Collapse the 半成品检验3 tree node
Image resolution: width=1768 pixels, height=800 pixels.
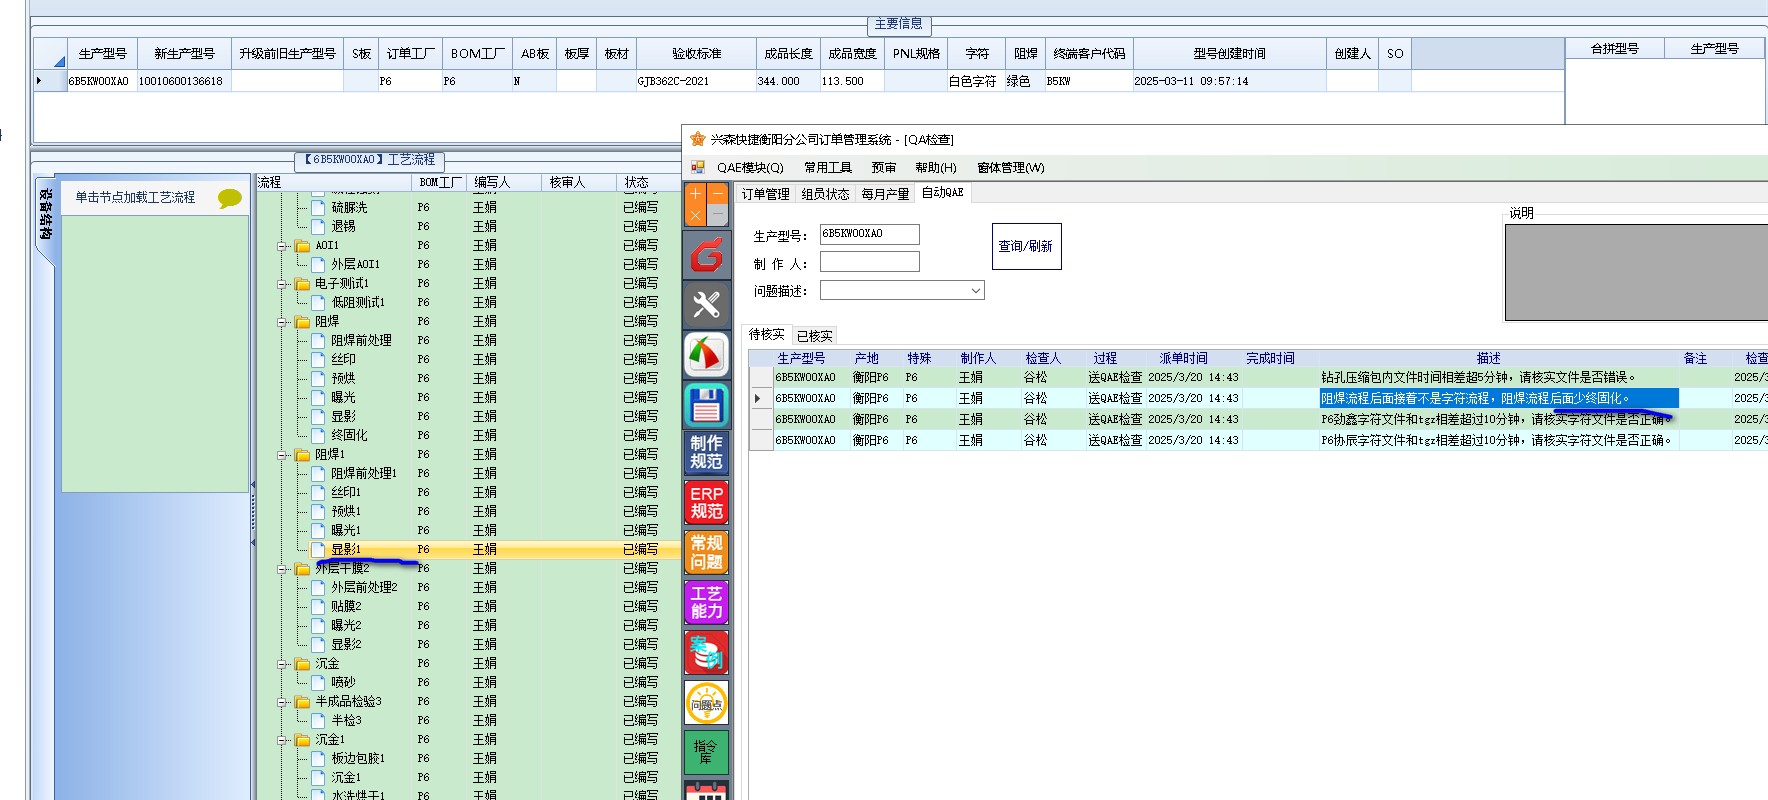(282, 702)
